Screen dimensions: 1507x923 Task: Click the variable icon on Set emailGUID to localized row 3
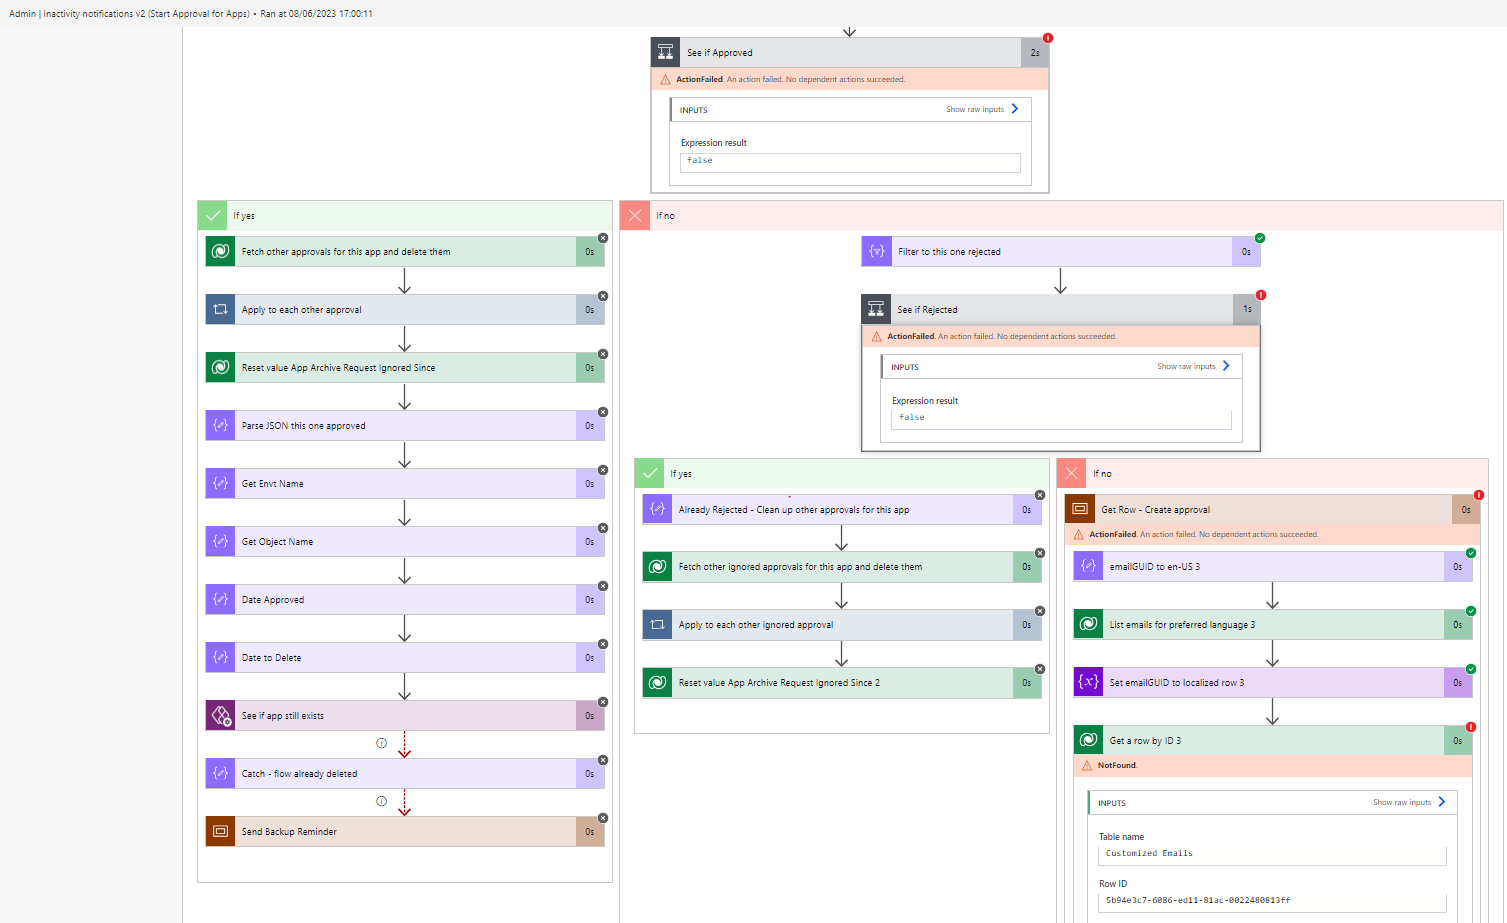[x=1088, y=682]
